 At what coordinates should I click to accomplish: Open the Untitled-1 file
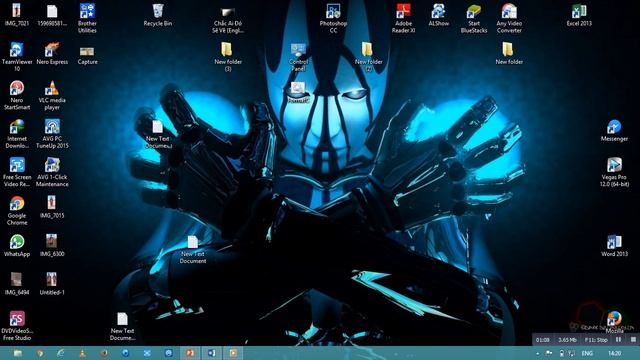pyautogui.click(x=52, y=283)
